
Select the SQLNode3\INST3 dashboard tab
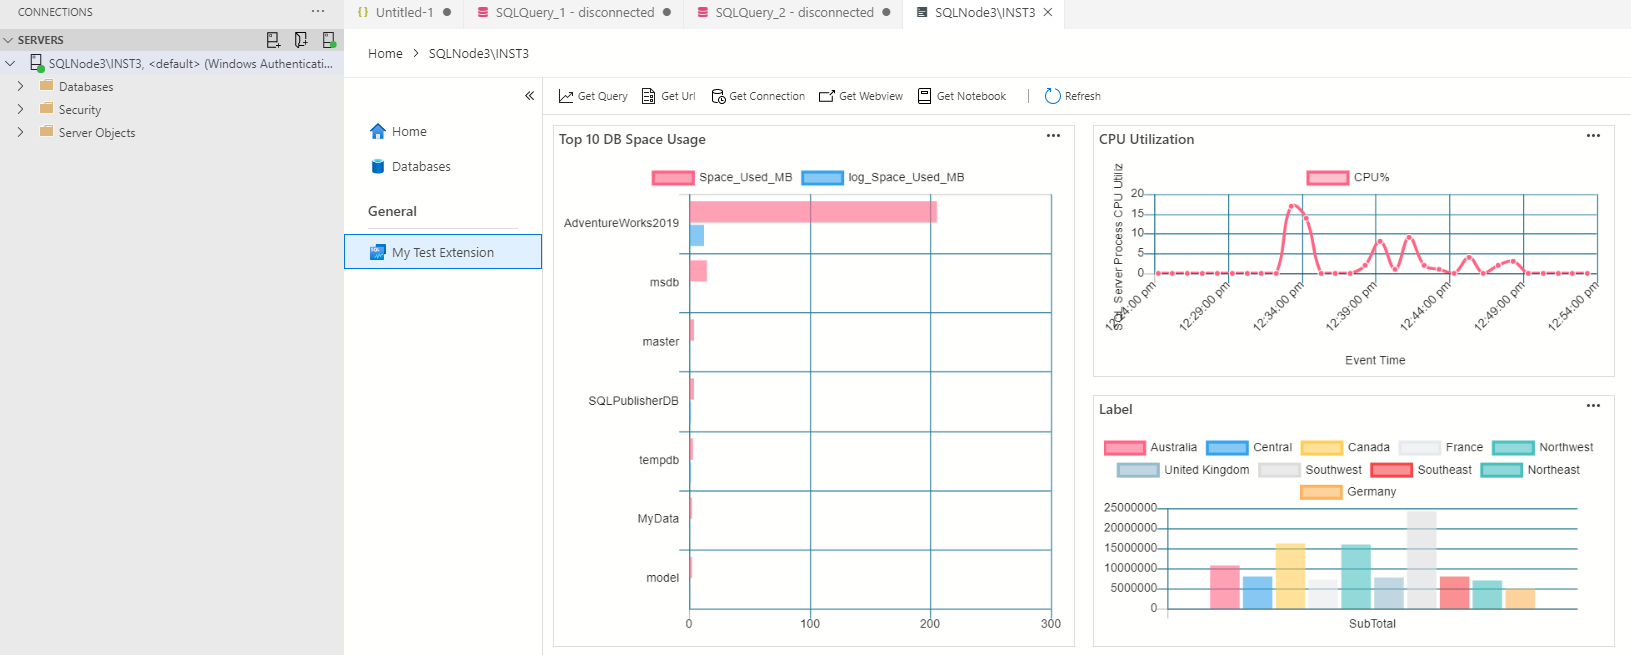coord(984,12)
